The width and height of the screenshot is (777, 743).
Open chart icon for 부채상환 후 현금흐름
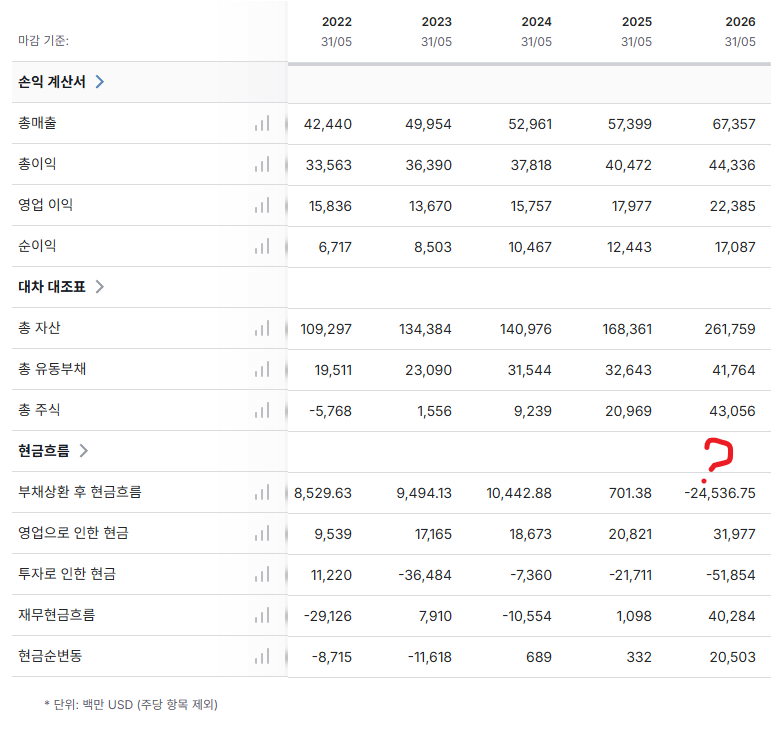click(262, 492)
